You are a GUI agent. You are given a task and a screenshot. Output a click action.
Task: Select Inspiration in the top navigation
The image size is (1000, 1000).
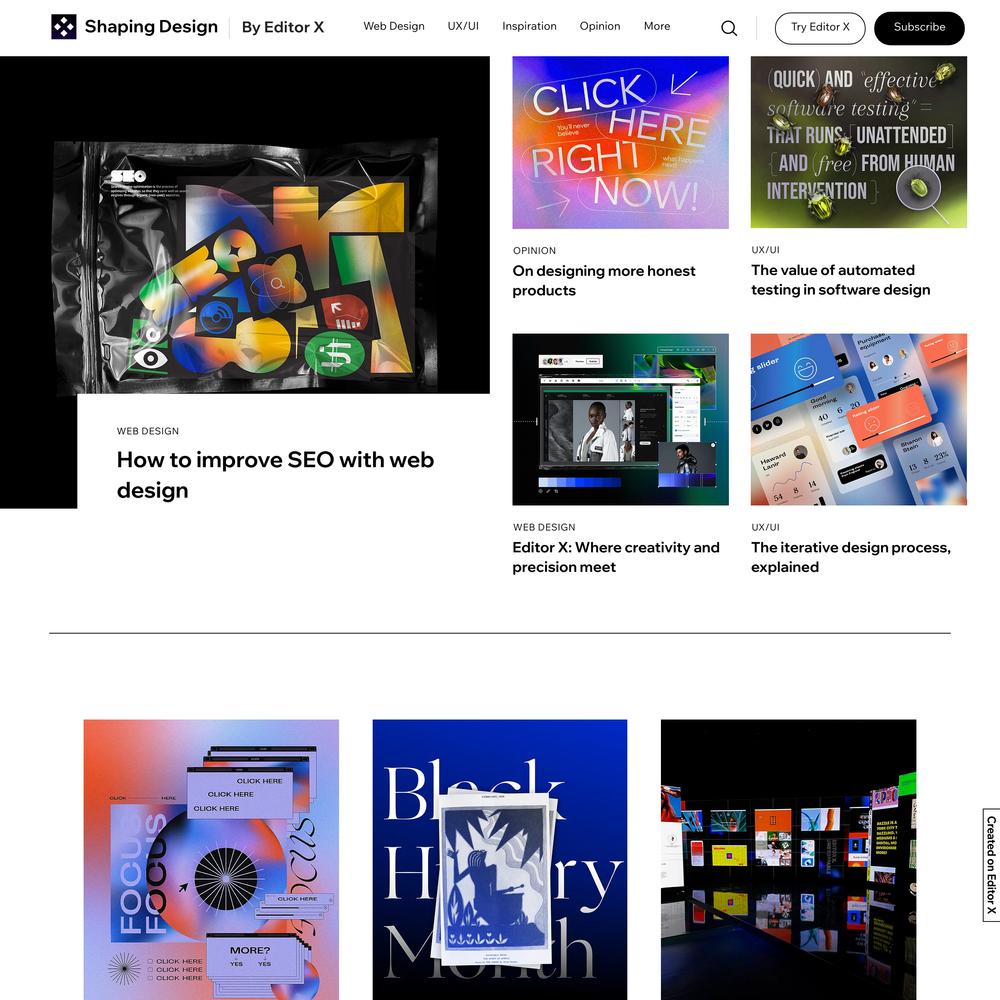529,26
